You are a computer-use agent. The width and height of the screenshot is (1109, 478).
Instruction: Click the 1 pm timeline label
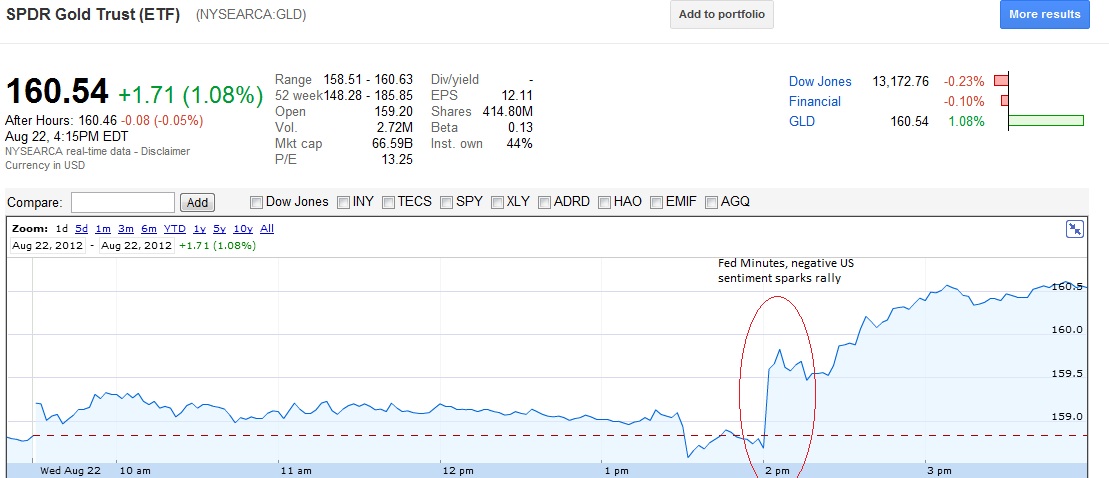617,471
